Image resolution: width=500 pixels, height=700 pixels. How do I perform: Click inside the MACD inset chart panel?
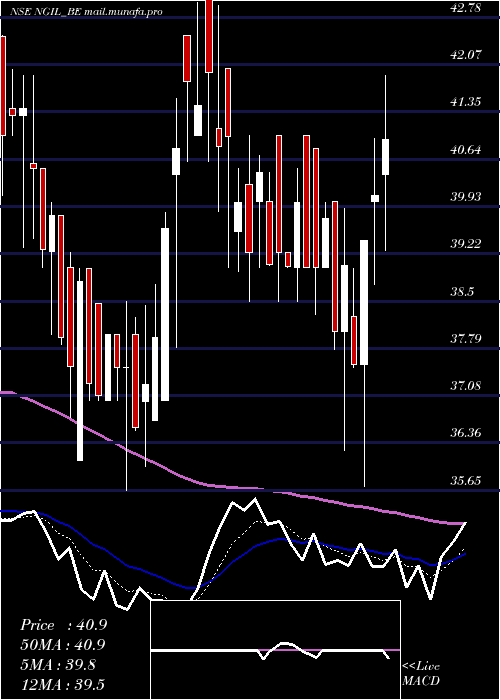(275, 650)
